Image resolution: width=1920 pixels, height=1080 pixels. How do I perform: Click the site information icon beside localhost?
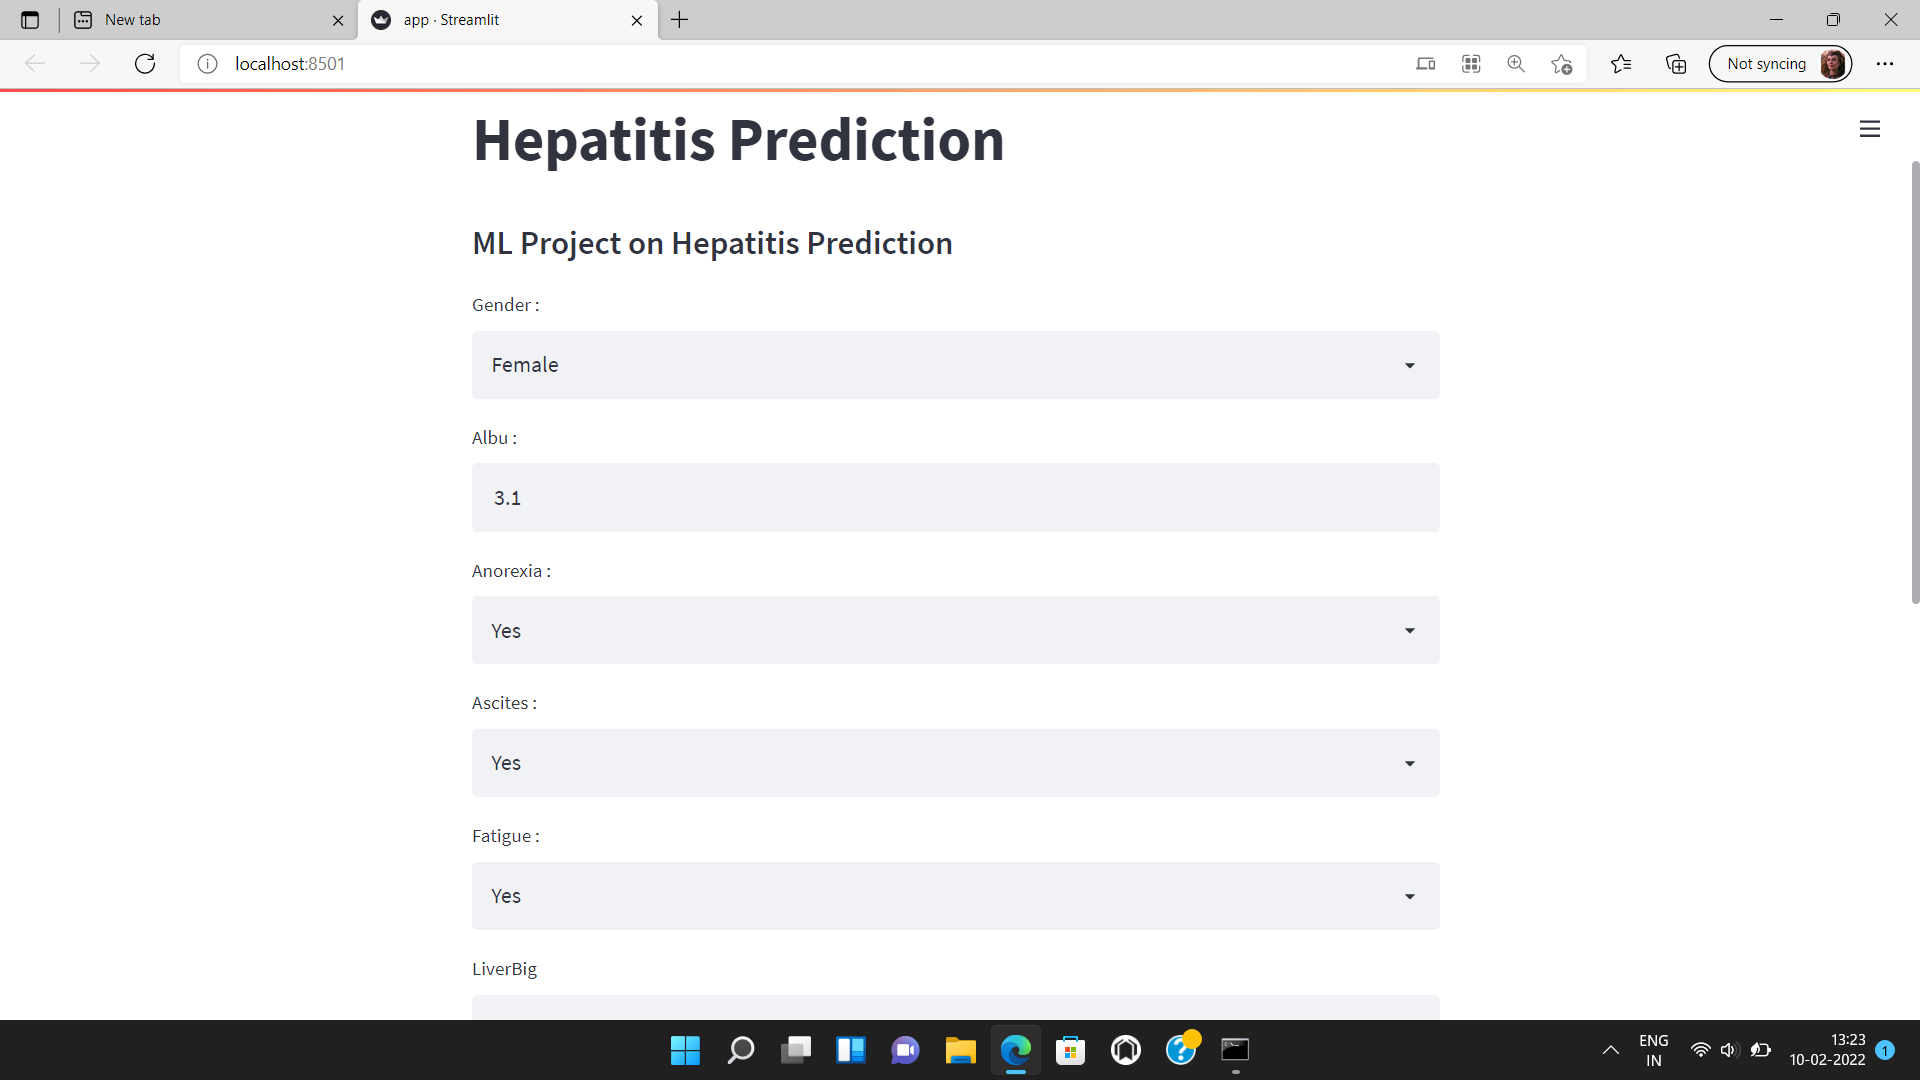pyautogui.click(x=207, y=63)
